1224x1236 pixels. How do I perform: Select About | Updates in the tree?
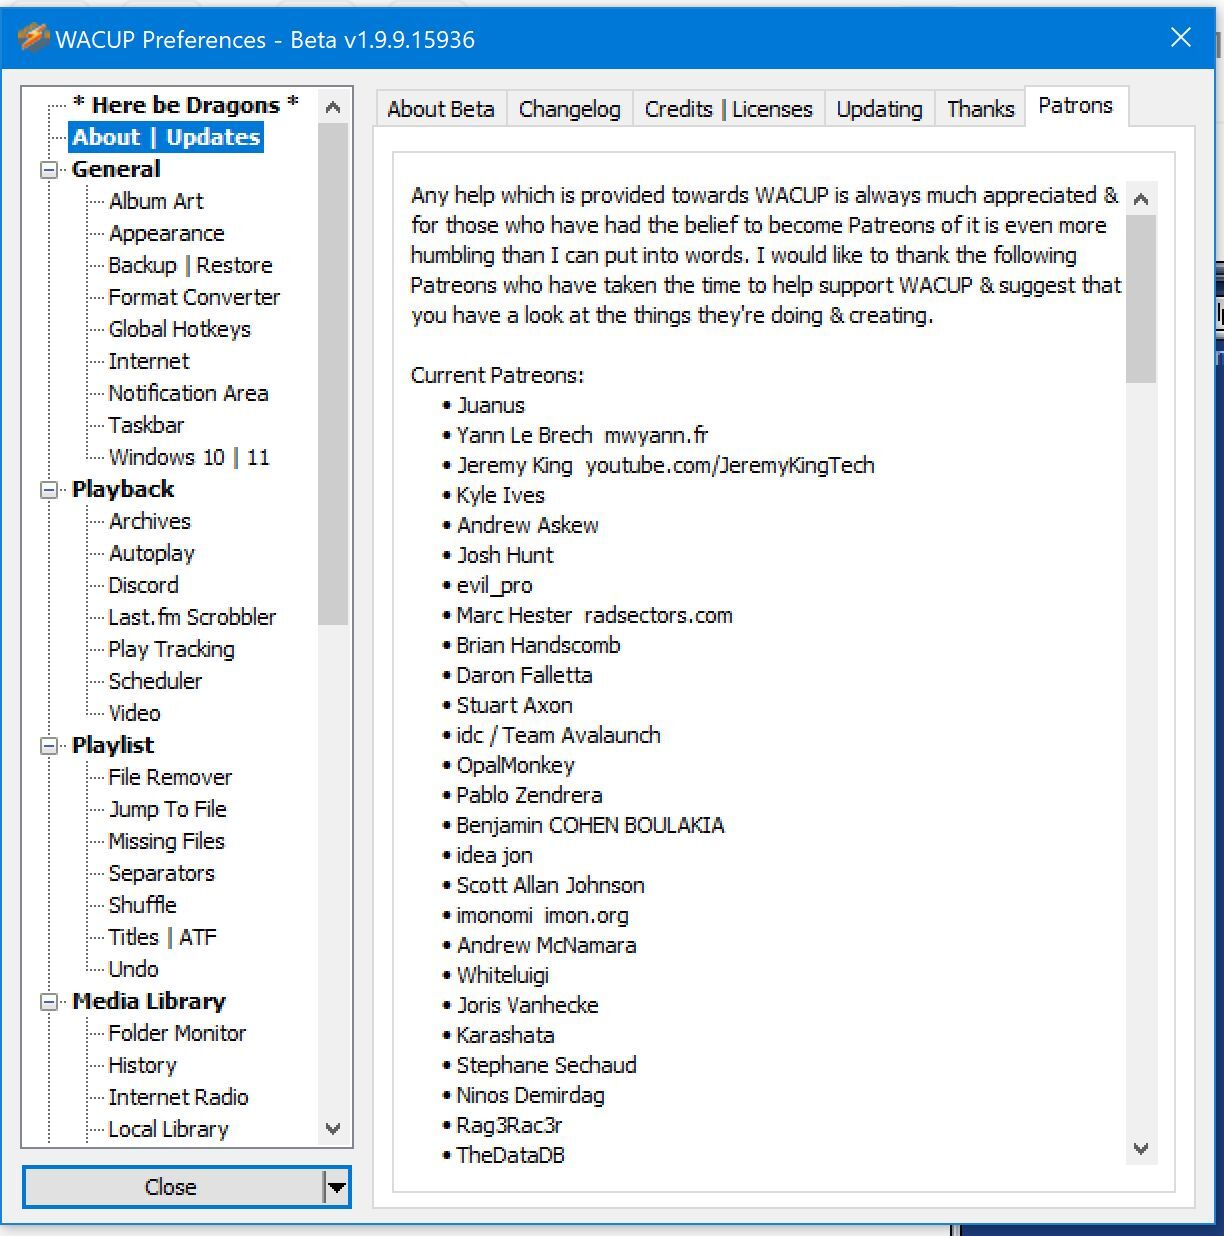(x=166, y=137)
